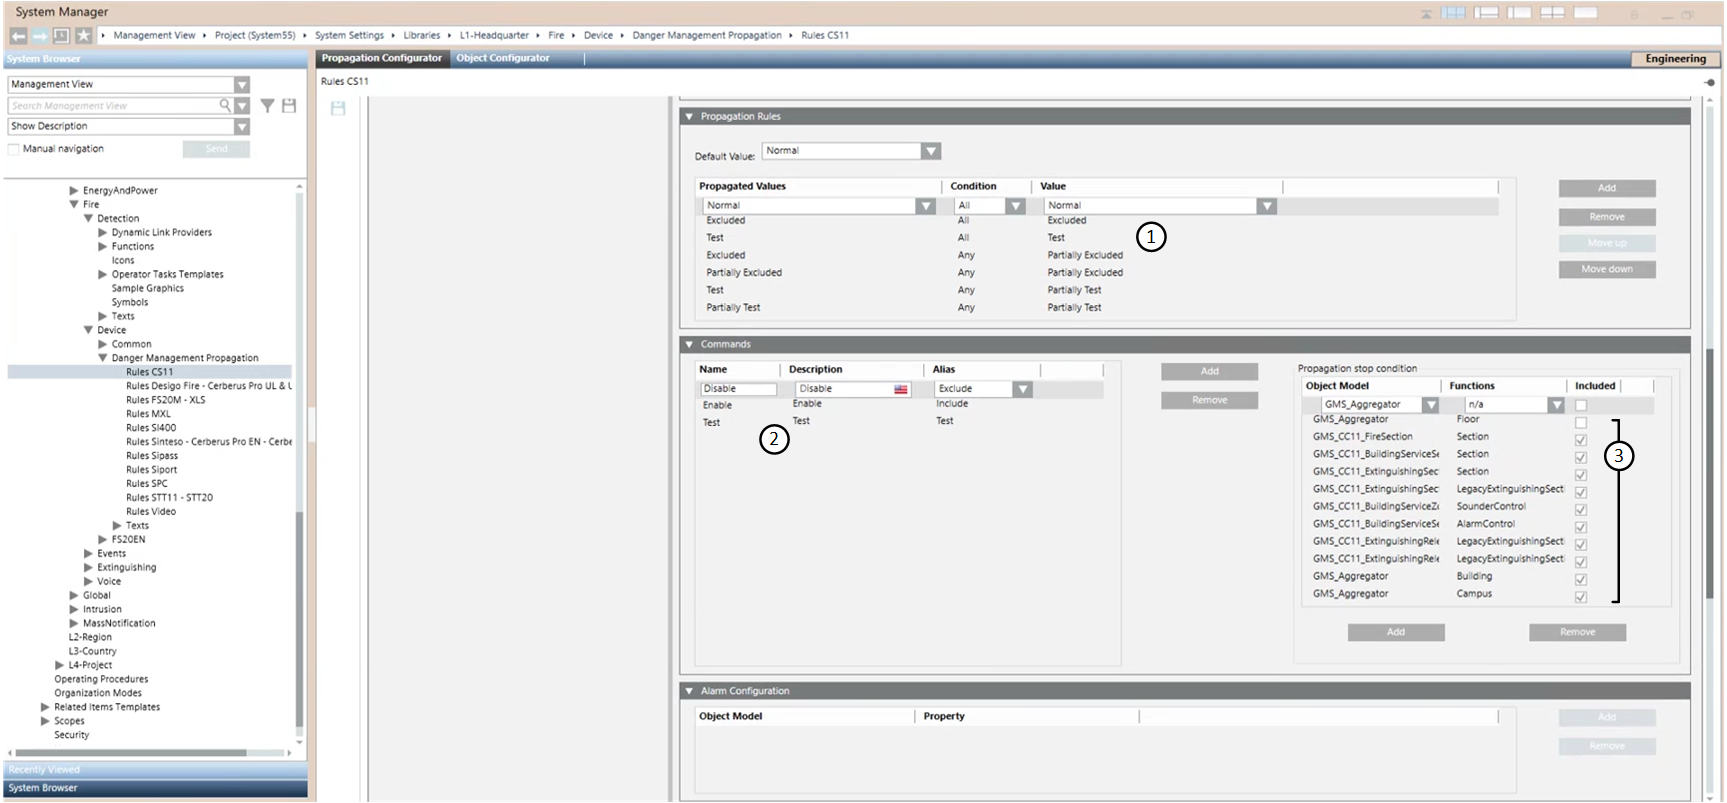Viewport: 1727px width, 803px height.
Task: Click the favorites star icon
Action: coord(83,36)
